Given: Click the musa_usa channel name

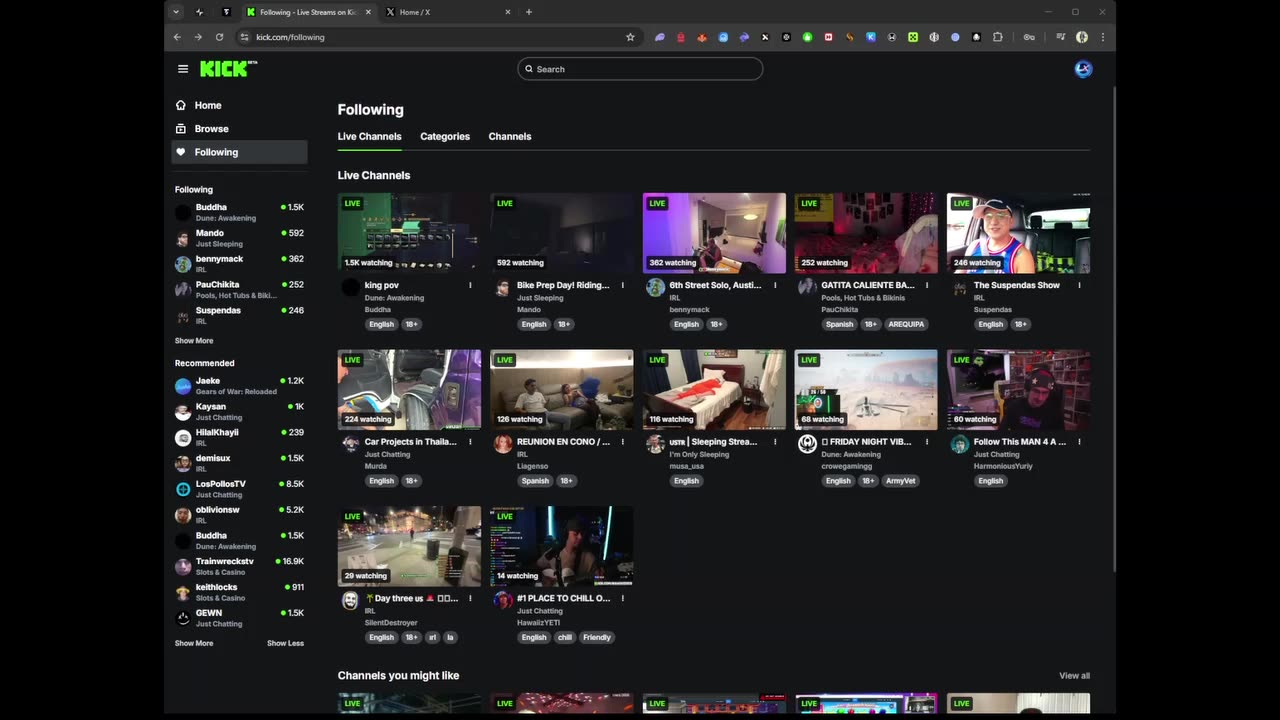Looking at the screenshot, I should click(687, 466).
